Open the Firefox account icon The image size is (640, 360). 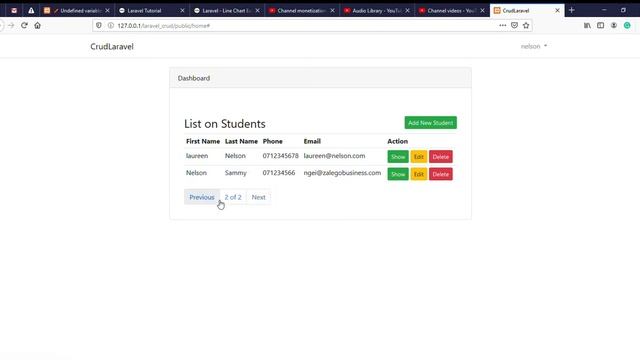[614, 25]
